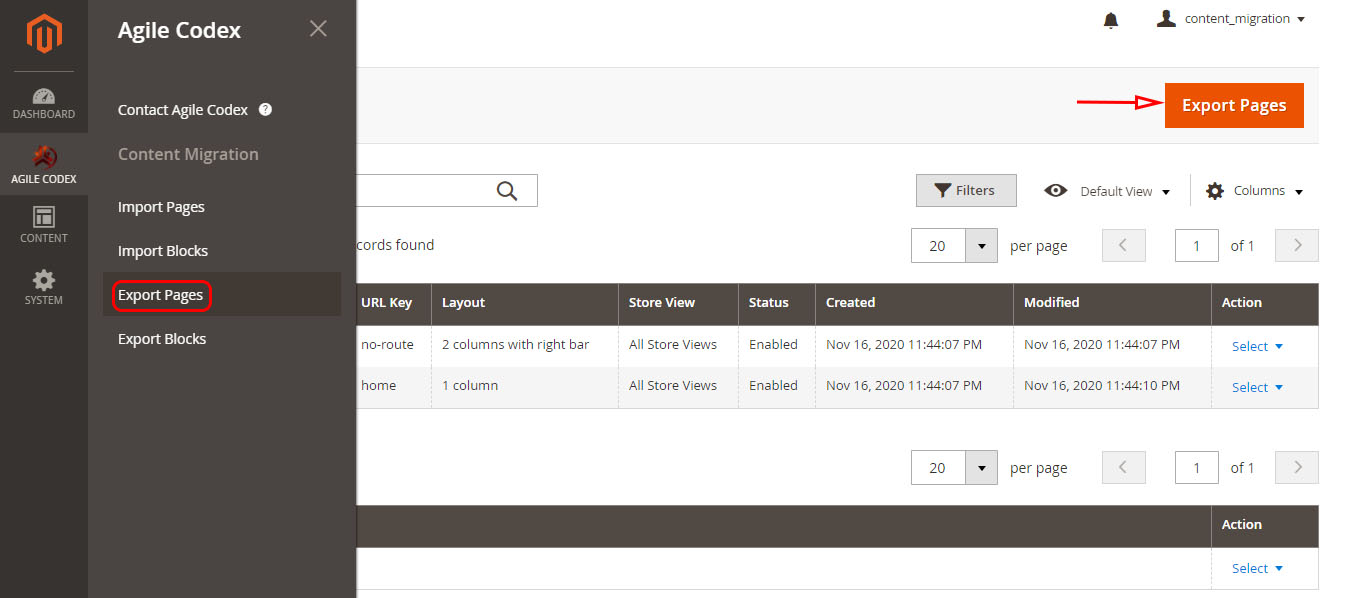The image size is (1346, 598).
Task: Click the search magnifier icon
Action: [x=507, y=191]
